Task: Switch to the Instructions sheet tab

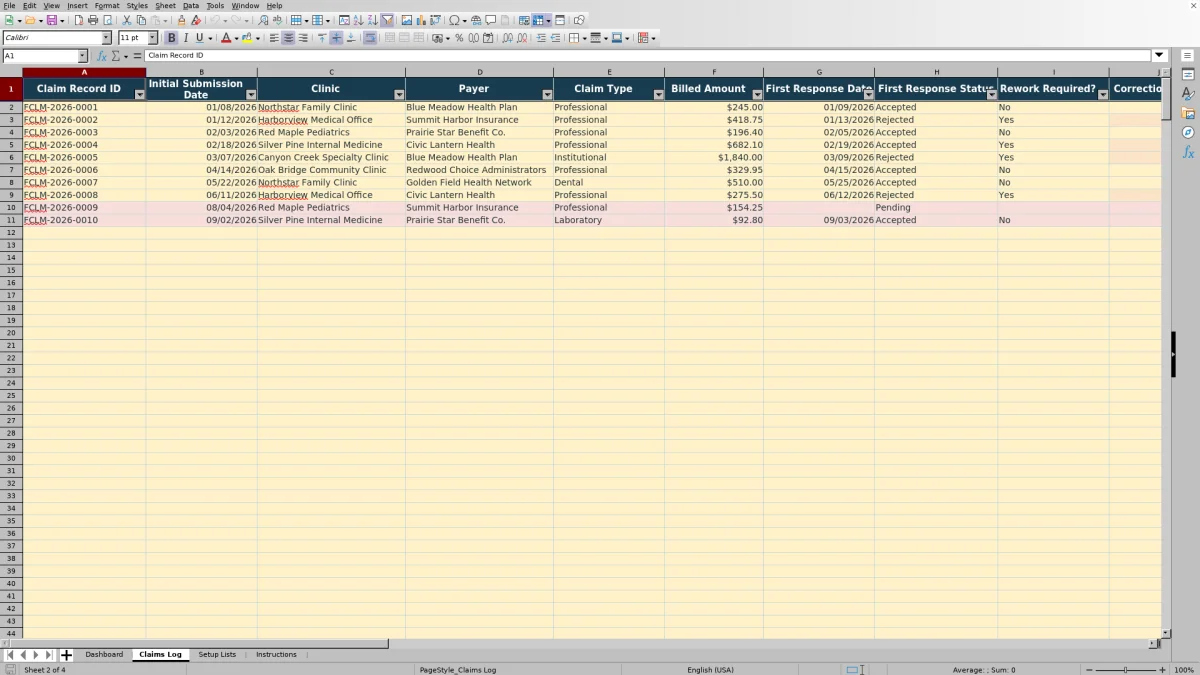Action: (x=276, y=655)
